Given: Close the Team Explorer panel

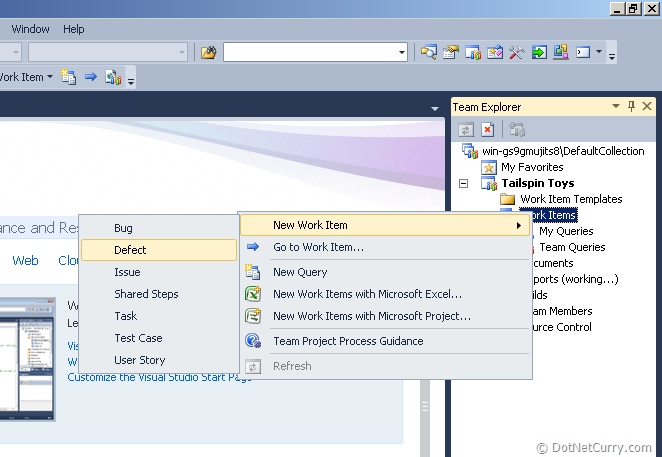Looking at the screenshot, I should (647, 106).
